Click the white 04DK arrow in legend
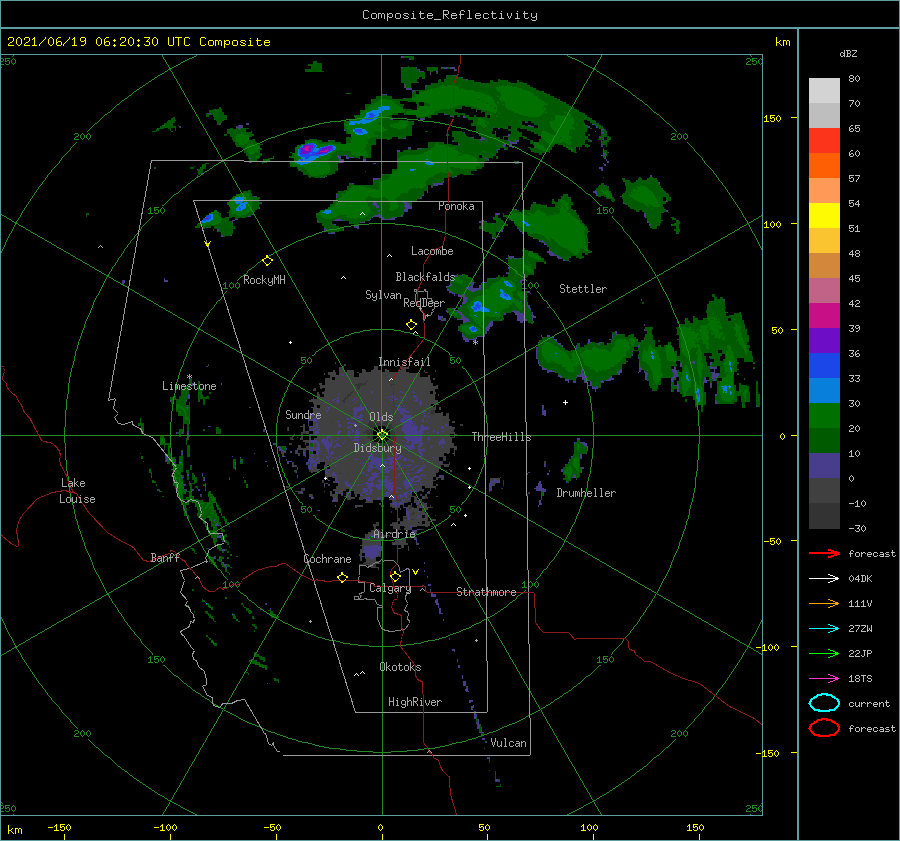The height and width of the screenshot is (841, 900). pyautogui.click(x=824, y=578)
